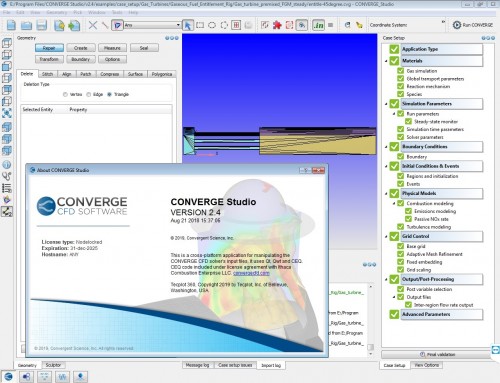Select 'Species' row in Case Setup
The width and height of the screenshot is (500, 383).
[x=414, y=94]
